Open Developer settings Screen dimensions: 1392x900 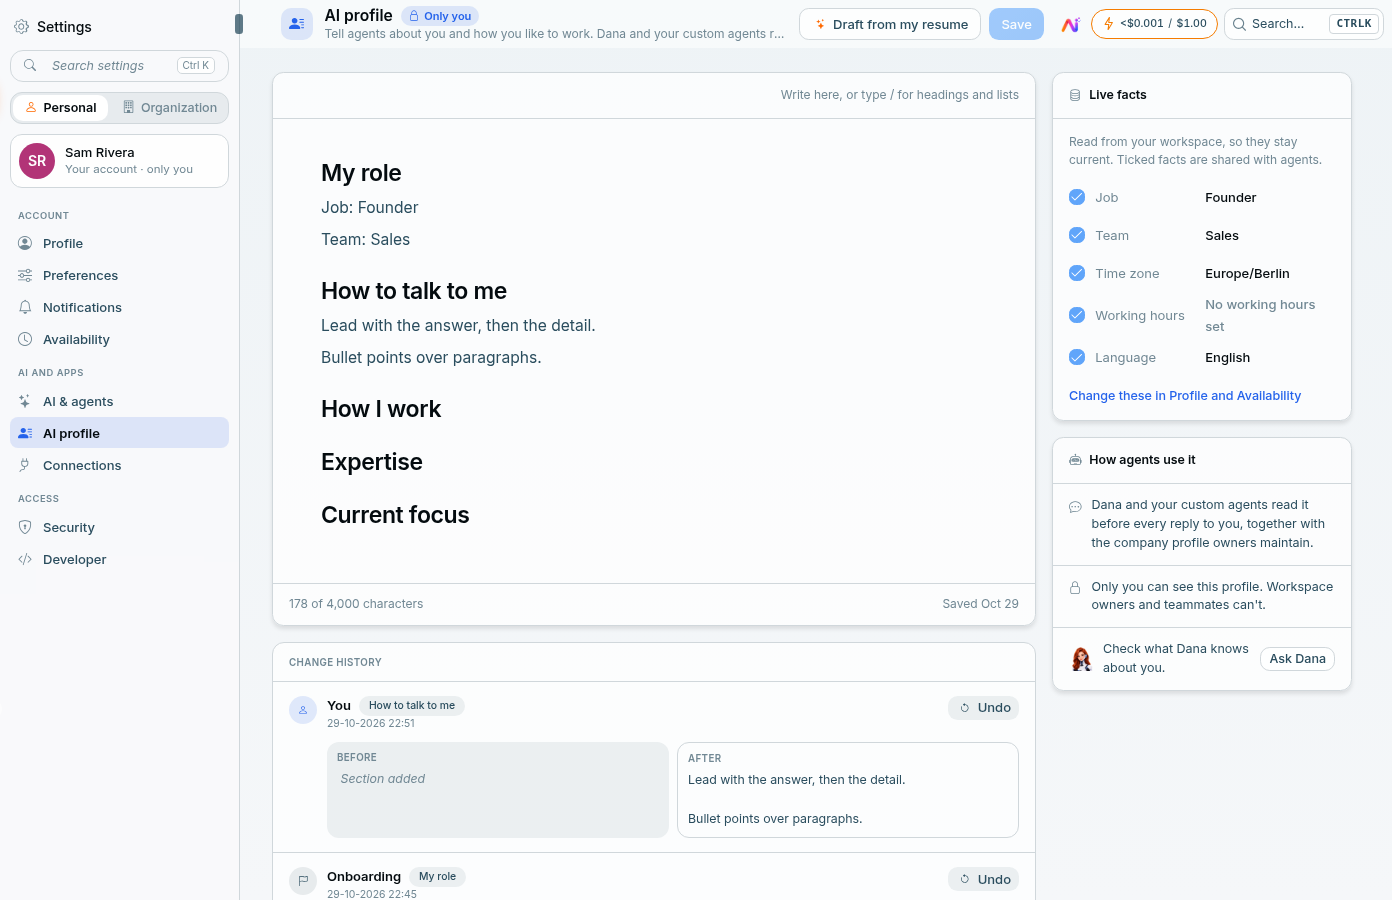click(119, 559)
